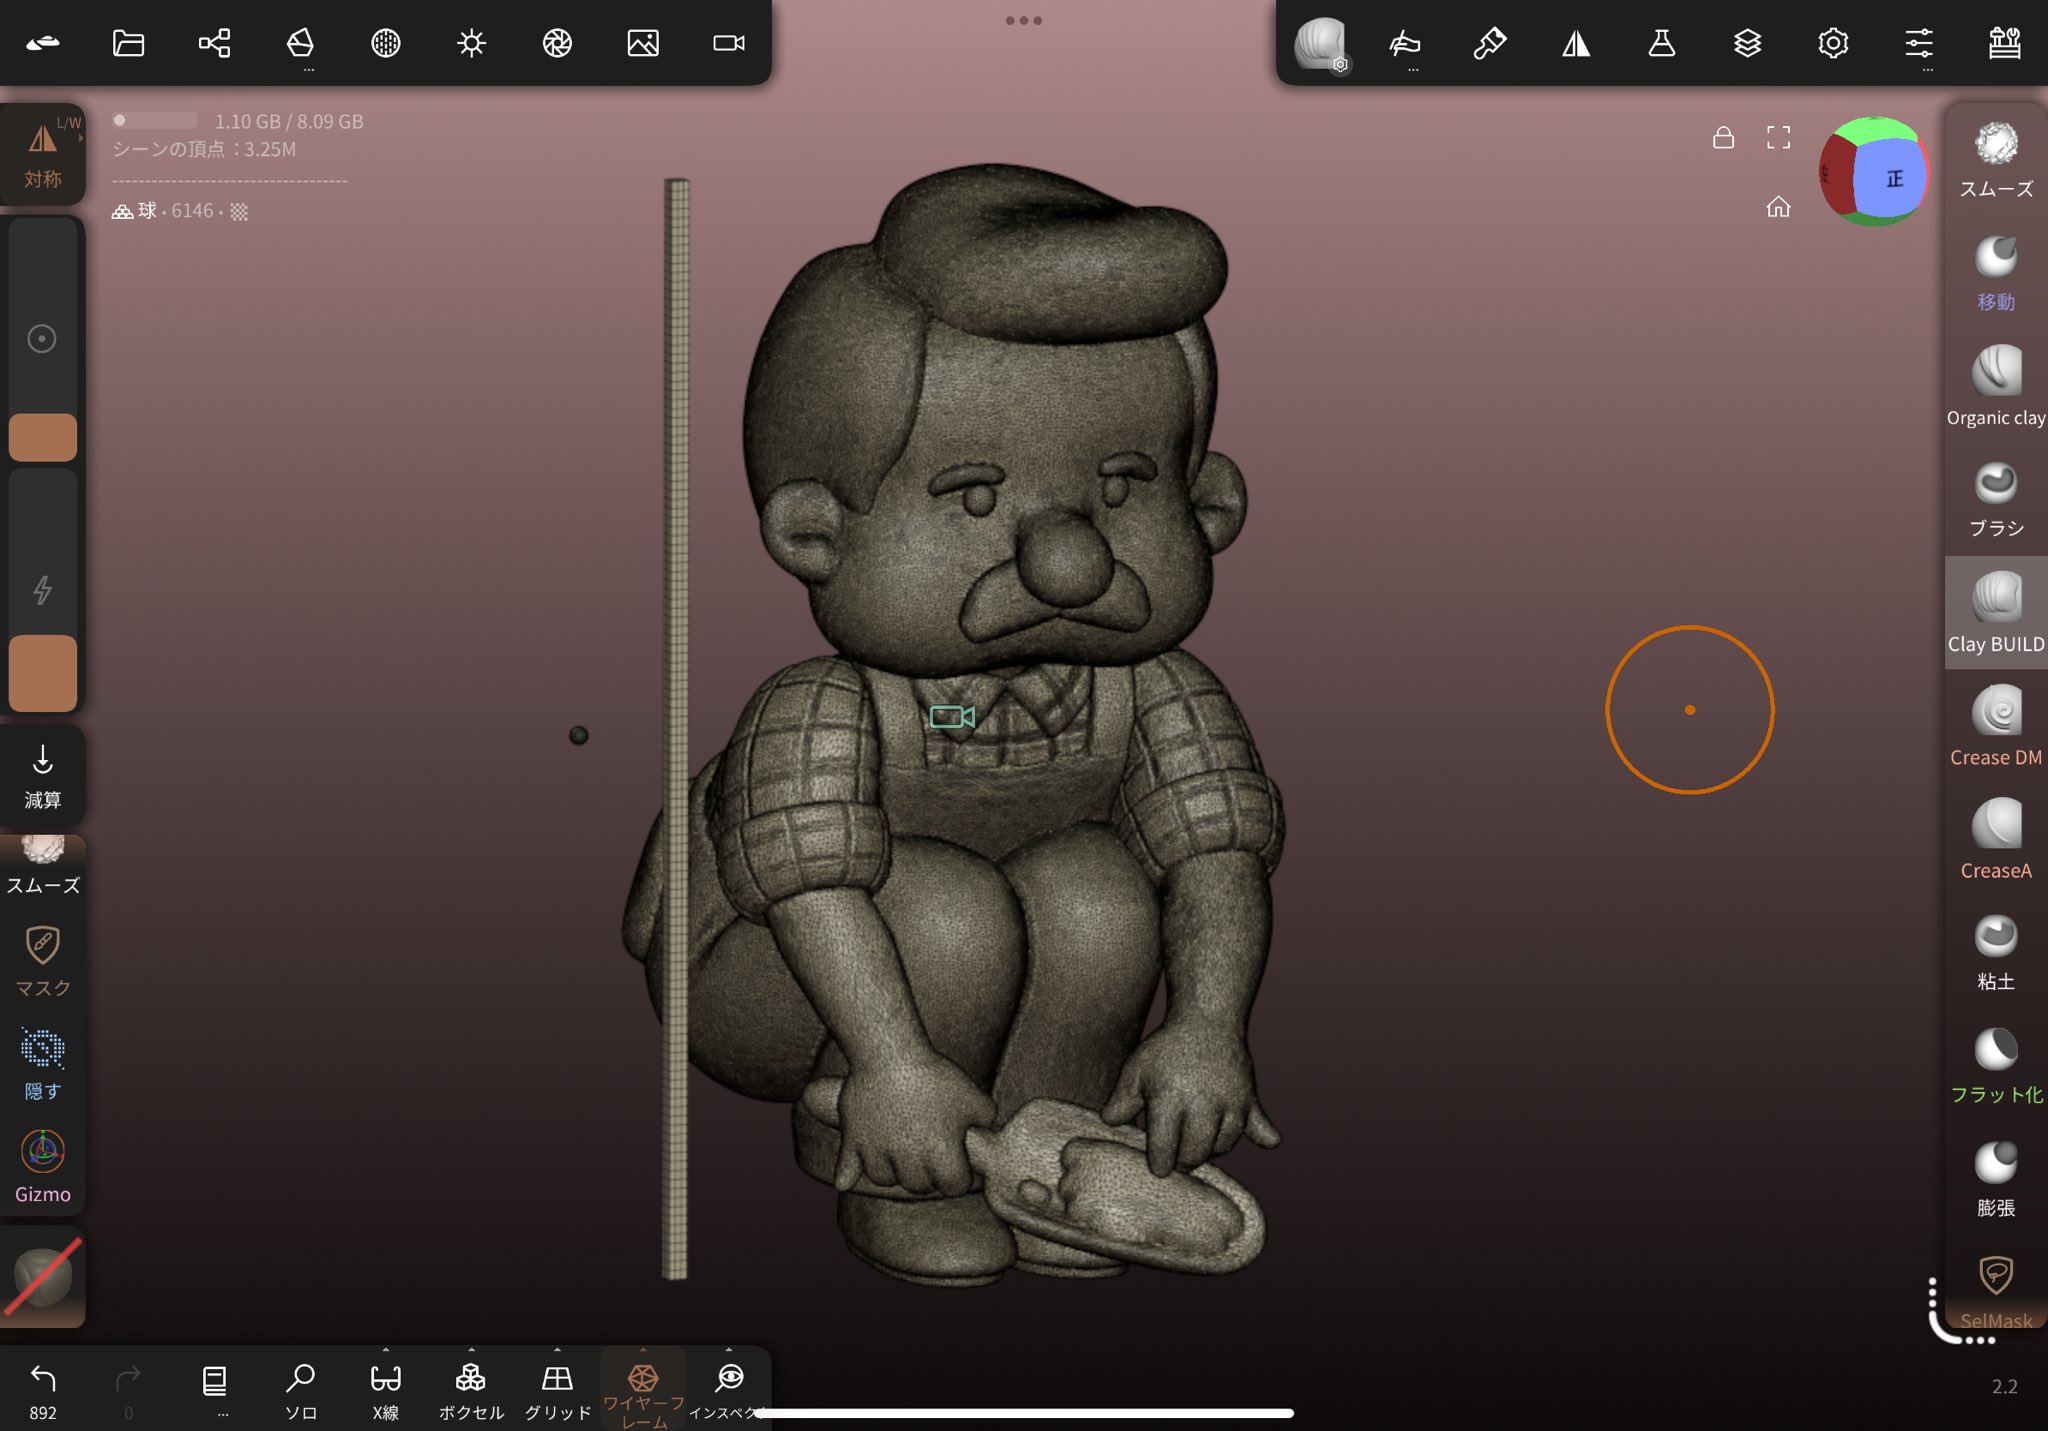2048x1431 pixels.
Task: Activate the Gizmo transform tool
Action: pyautogui.click(x=42, y=1166)
